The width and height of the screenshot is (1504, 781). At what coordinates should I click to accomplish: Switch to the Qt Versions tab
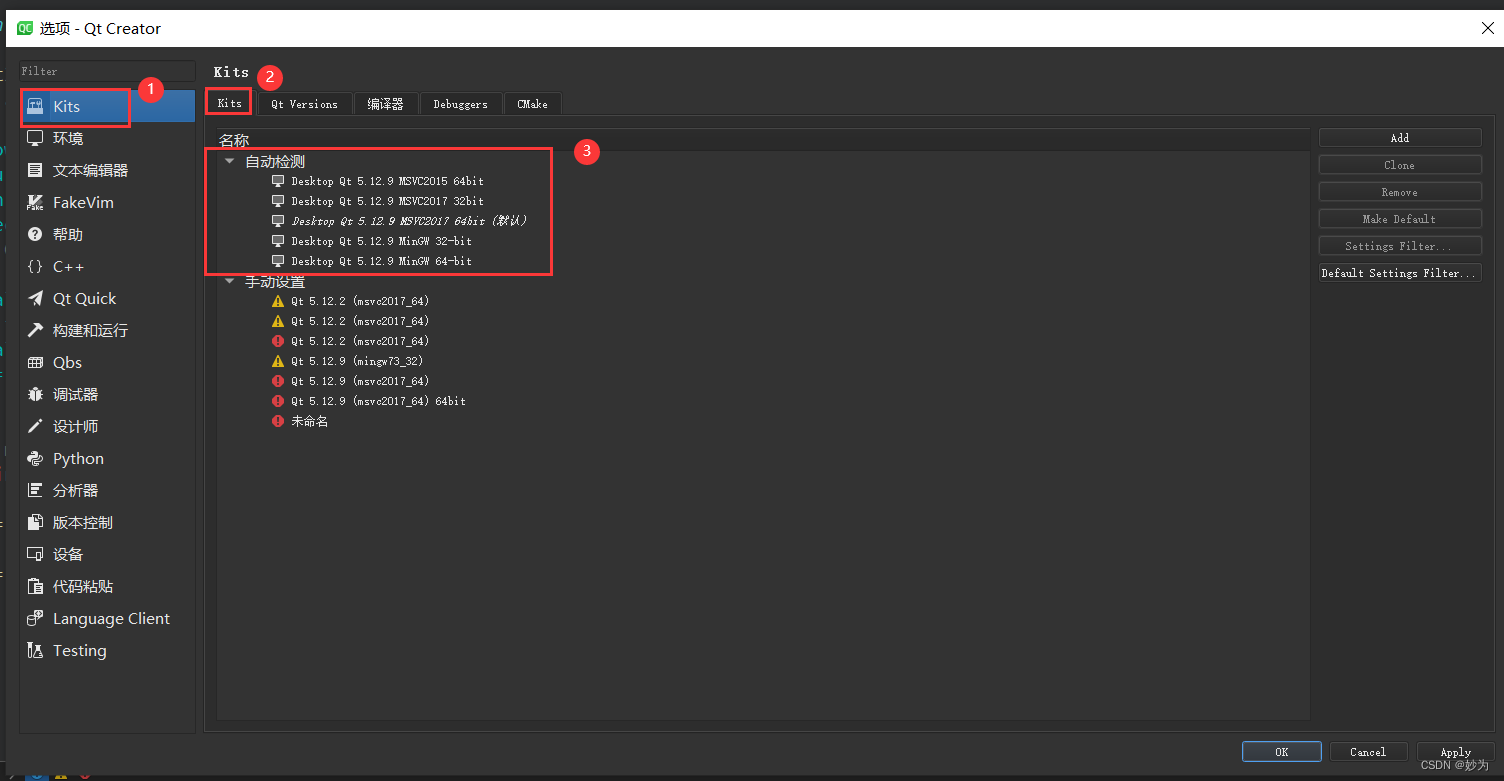click(x=305, y=104)
